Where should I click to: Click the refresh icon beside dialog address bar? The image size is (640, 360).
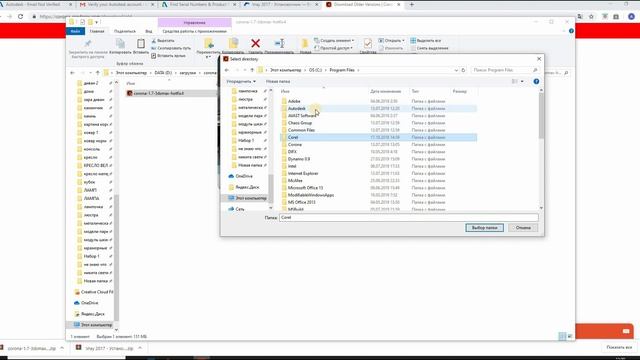(463, 70)
